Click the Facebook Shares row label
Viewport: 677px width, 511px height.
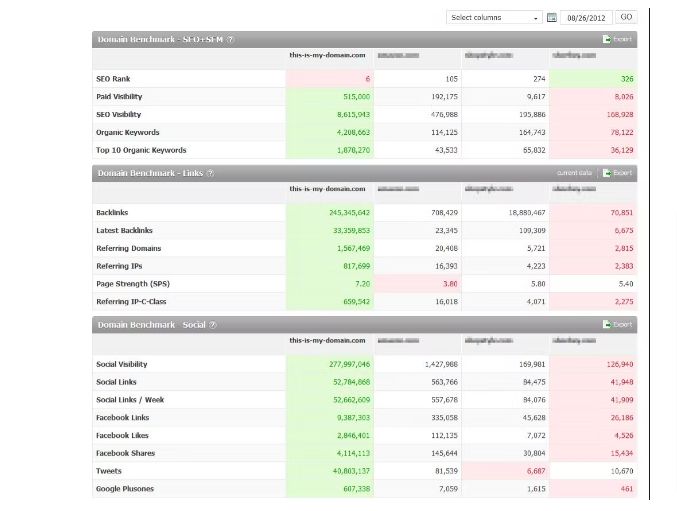(126, 453)
